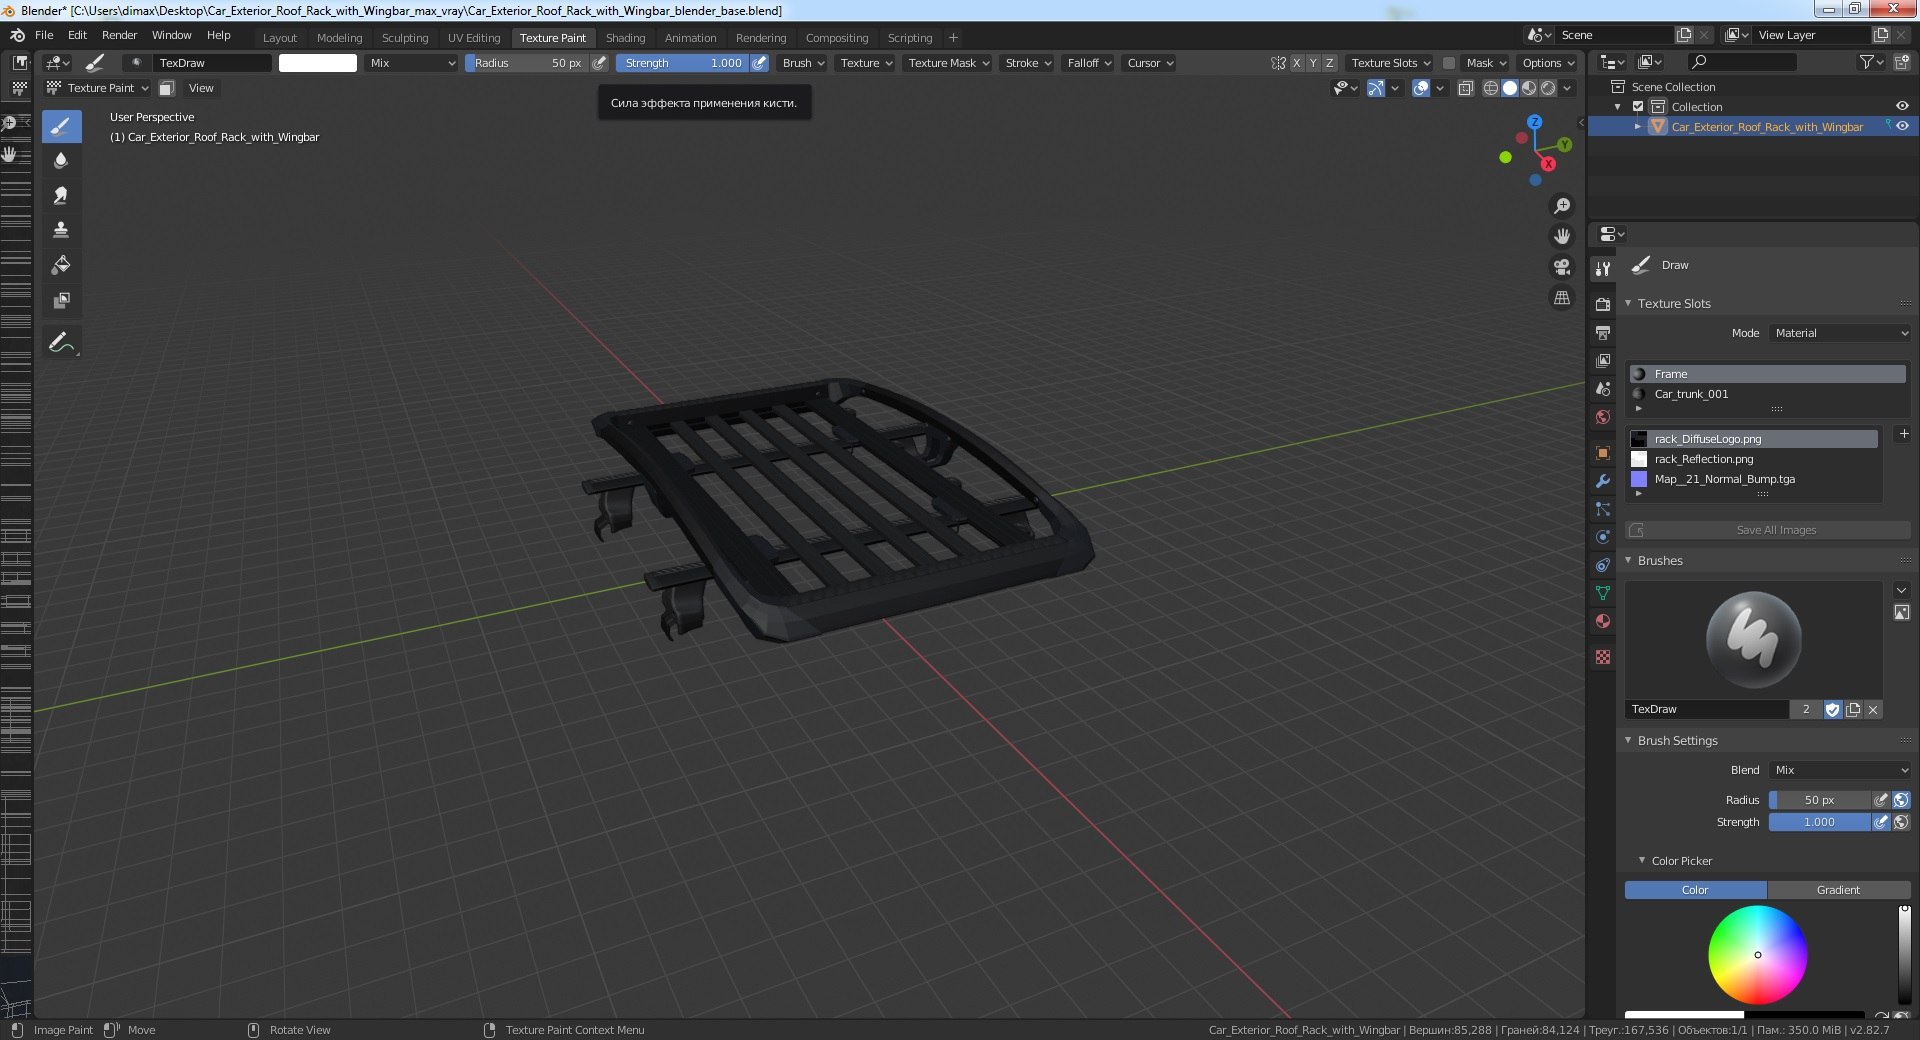
Task: Toggle radius pen pressure button in header
Action: (x=600, y=63)
